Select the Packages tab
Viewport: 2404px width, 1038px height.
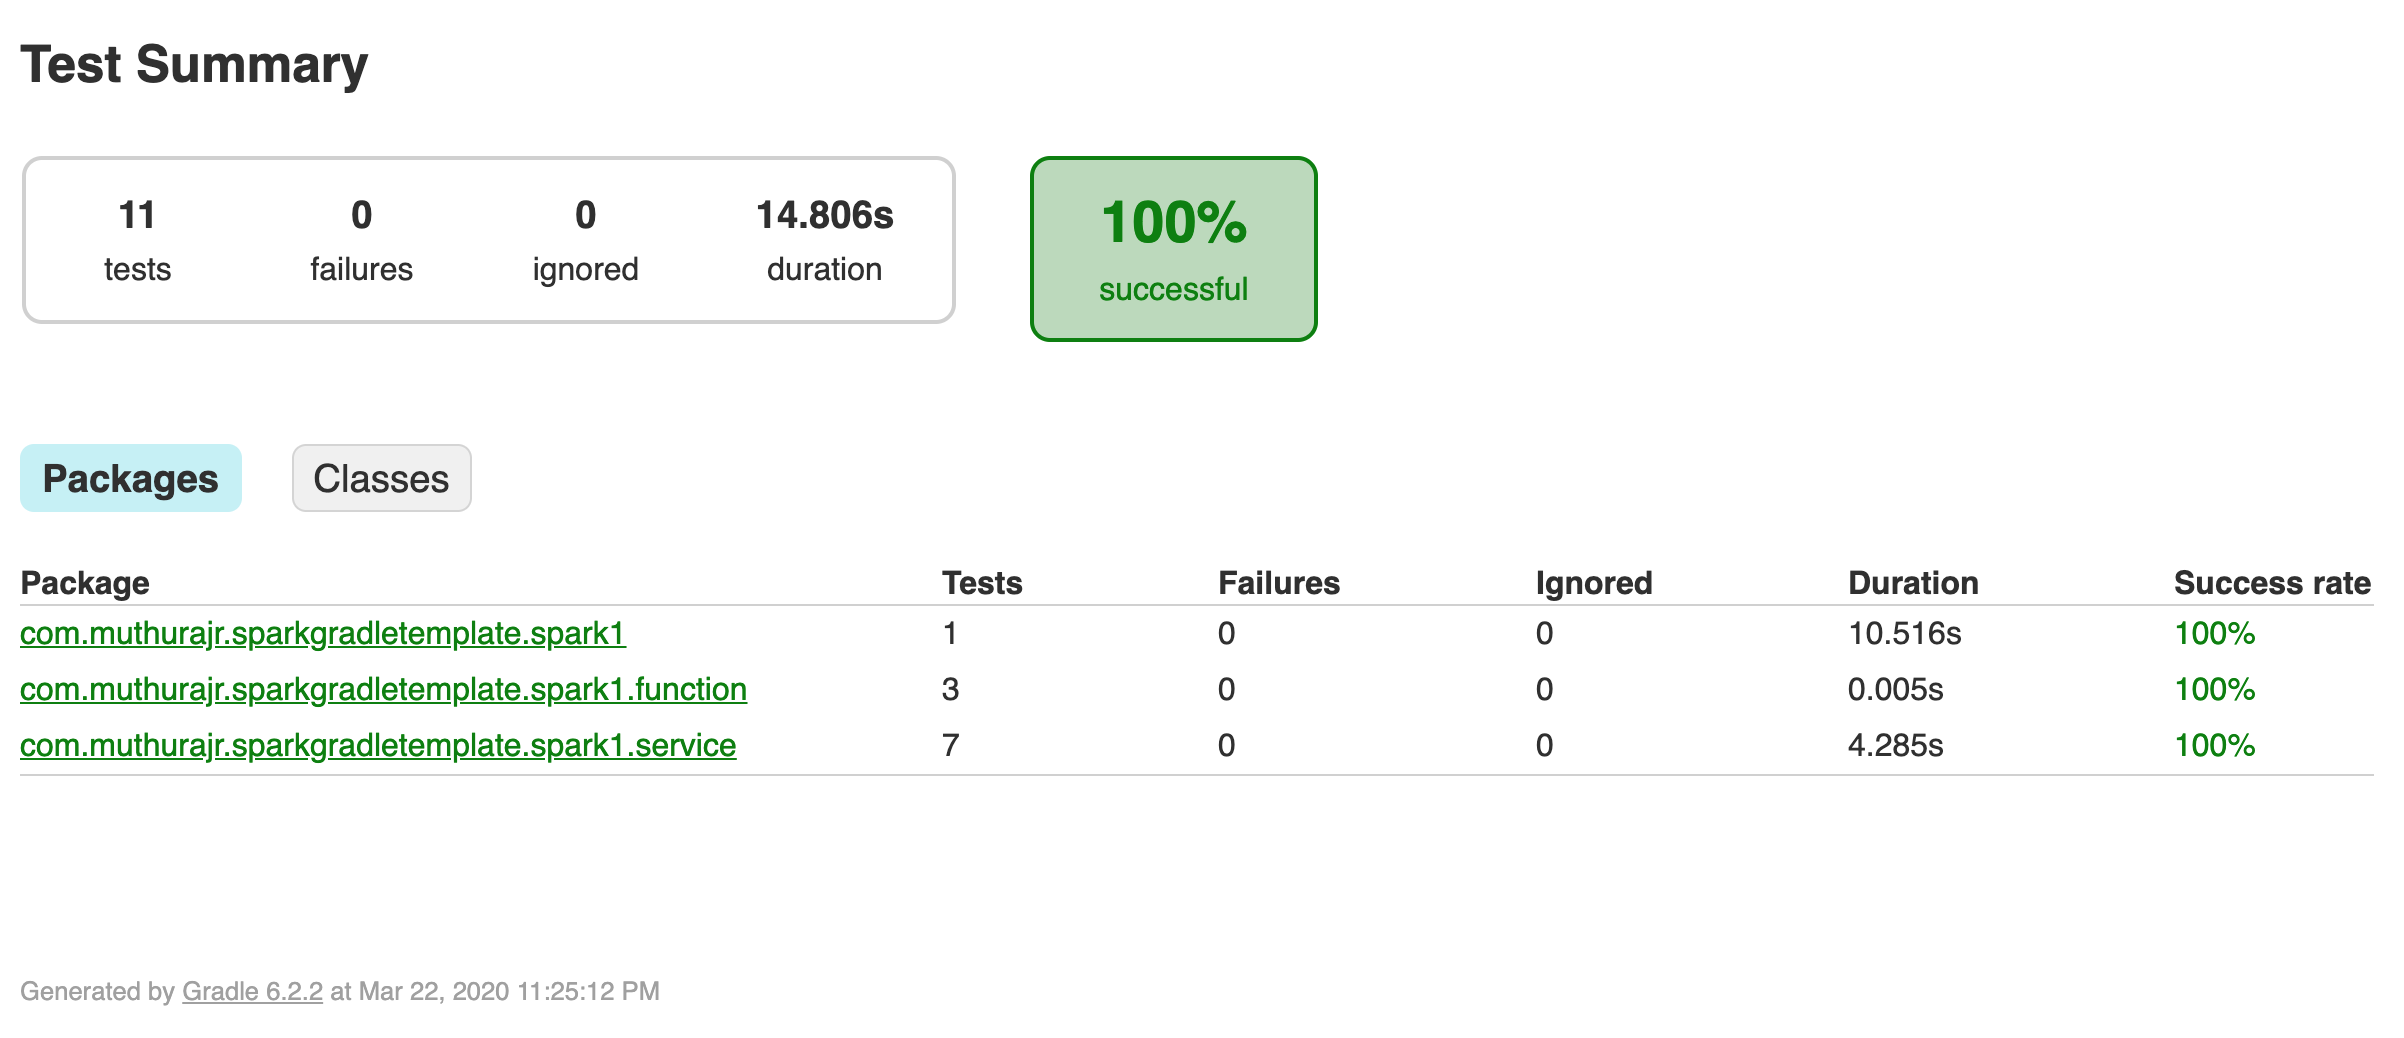130,478
